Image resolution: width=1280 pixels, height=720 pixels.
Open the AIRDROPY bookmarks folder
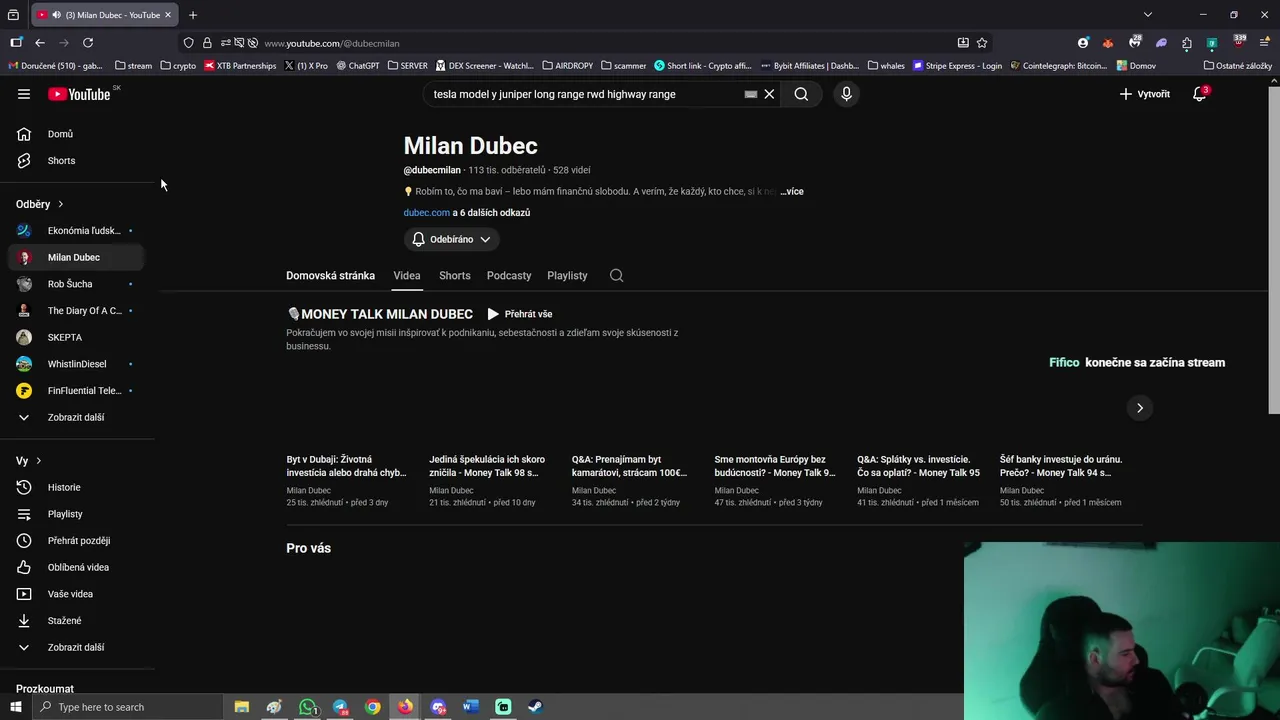tap(567, 66)
